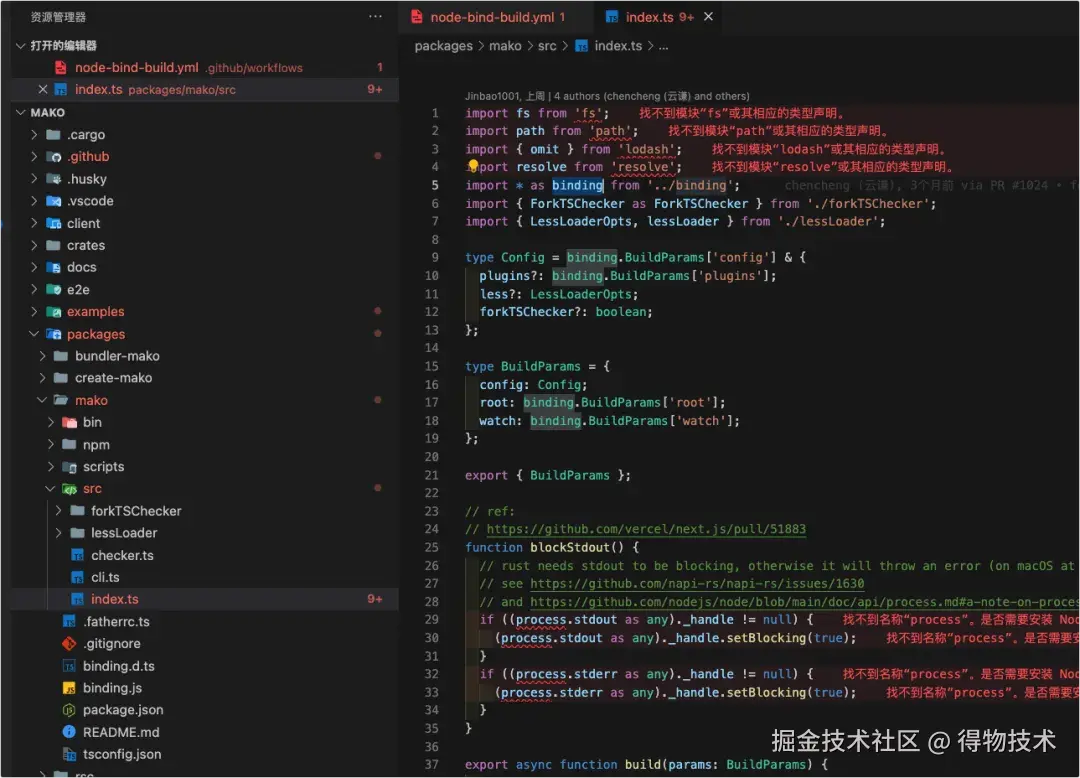Expand the bundler-mako folder chevron
The height and width of the screenshot is (778, 1080).
pyautogui.click(x=42, y=356)
